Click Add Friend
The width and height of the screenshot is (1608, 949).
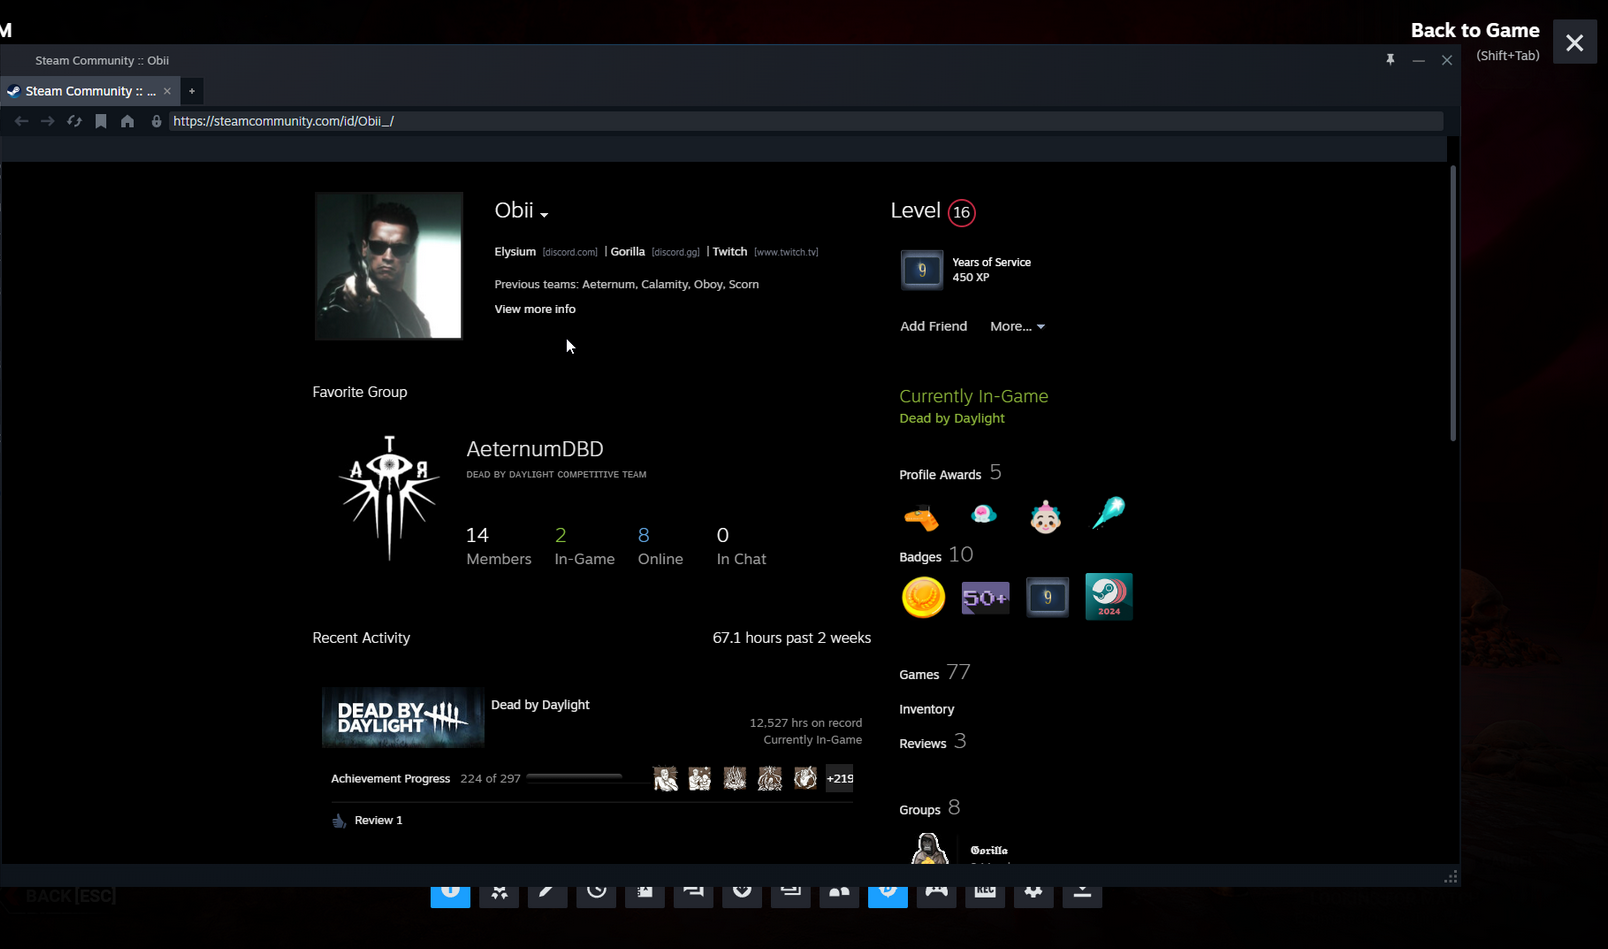pyautogui.click(x=933, y=326)
